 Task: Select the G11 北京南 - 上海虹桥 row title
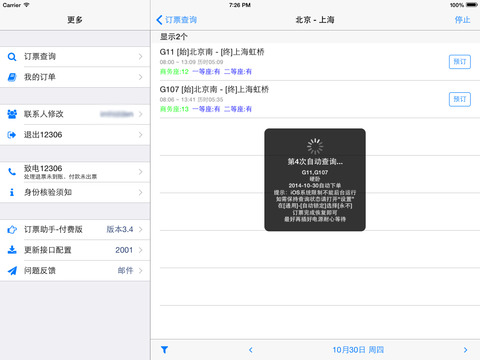tap(212, 52)
